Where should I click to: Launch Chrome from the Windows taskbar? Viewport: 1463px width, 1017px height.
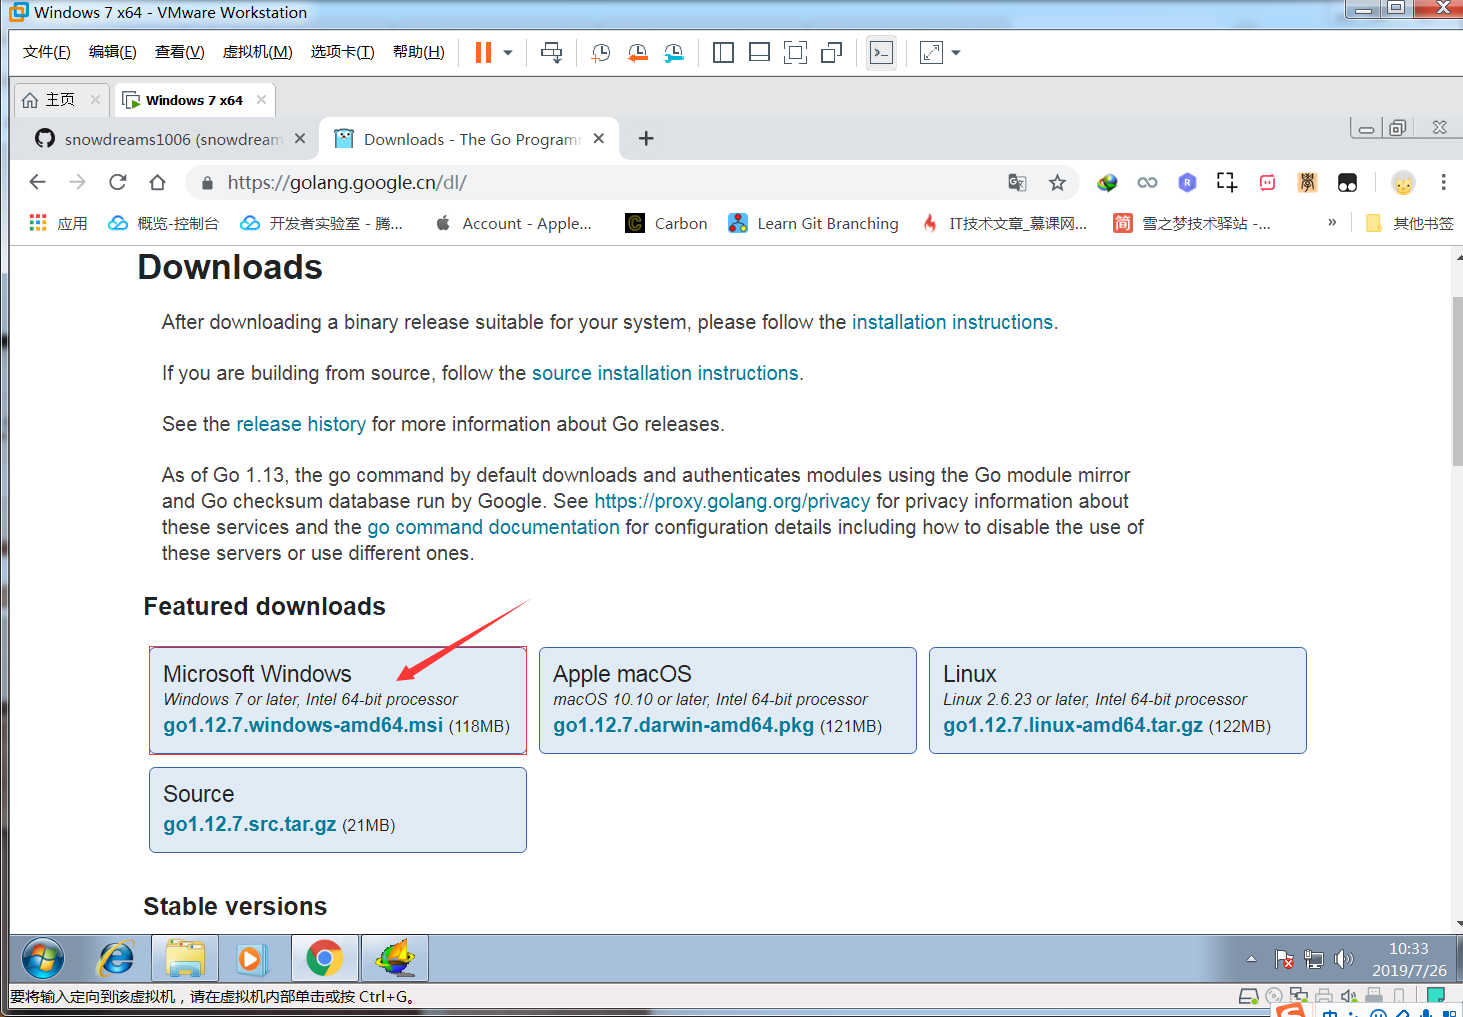coord(324,958)
